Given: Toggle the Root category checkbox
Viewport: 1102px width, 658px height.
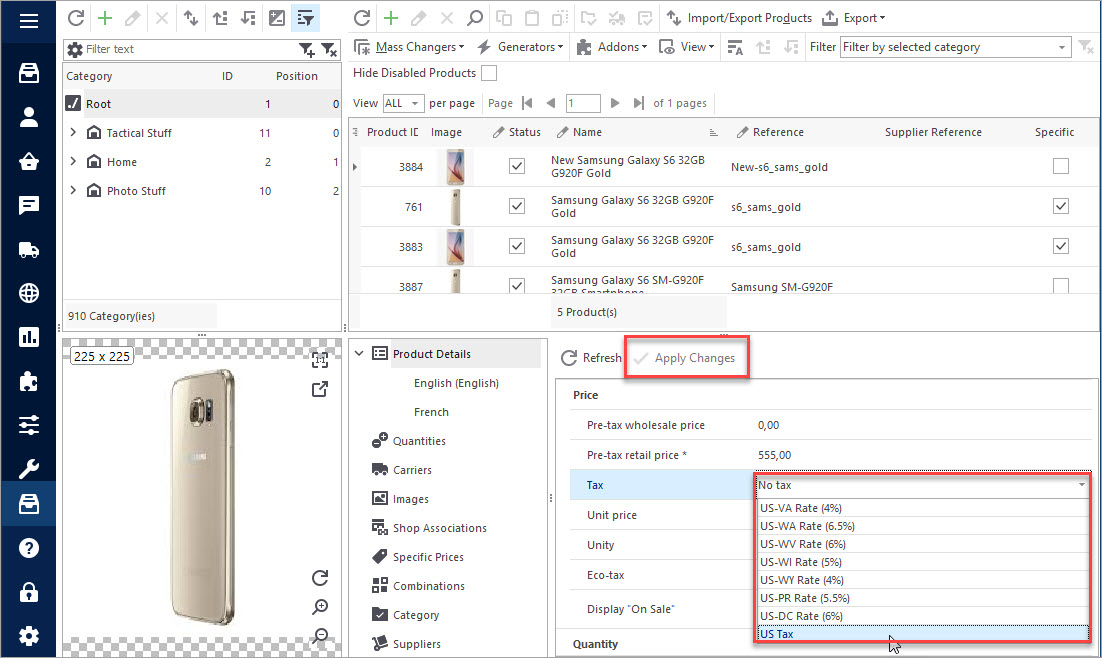Looking at the screenshot, I should point(73,103).
